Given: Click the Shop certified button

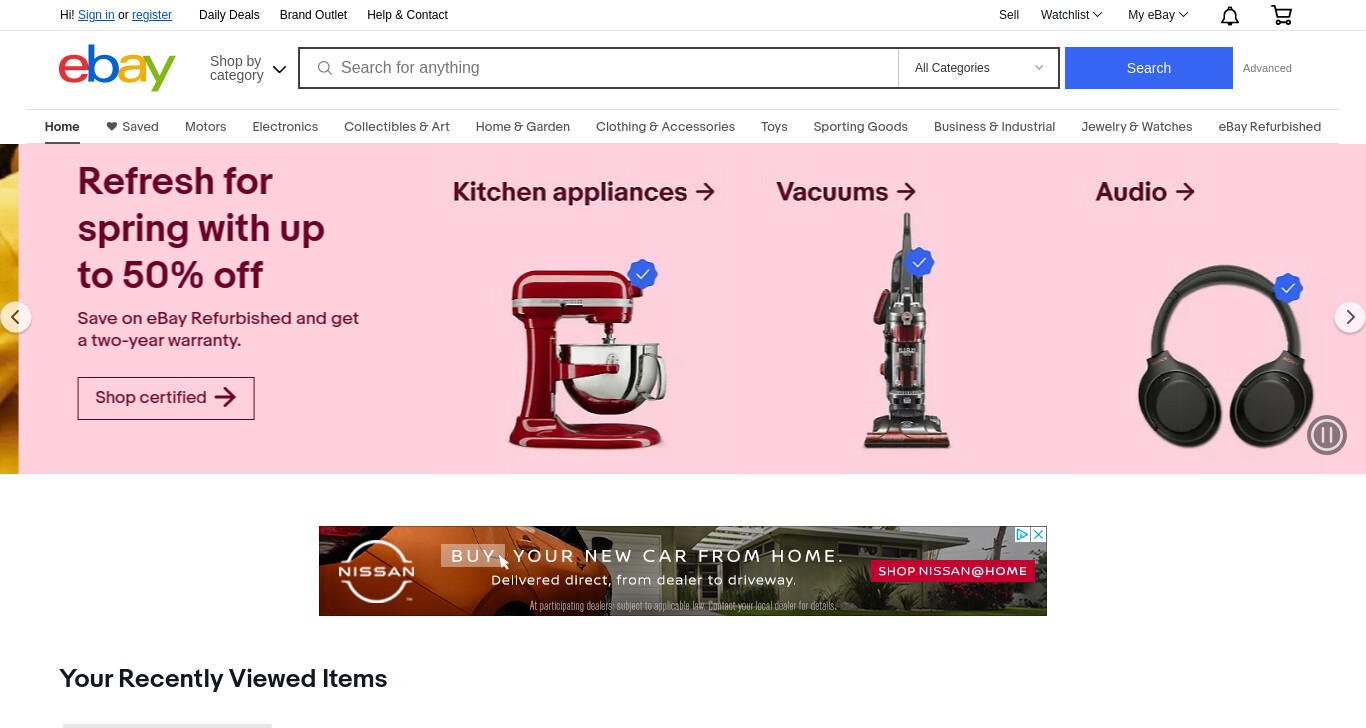Looking at the screenshot, I should (x=166, y=398).
